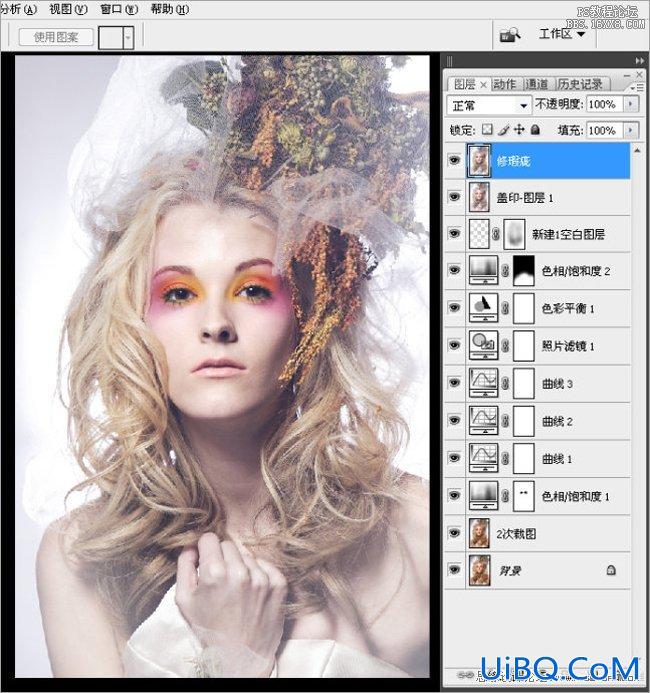This screenshot has height=693, width=650.
Task: Toggle visibility of 盖印-图层 1 layer
Action: [x=454, y=197]
